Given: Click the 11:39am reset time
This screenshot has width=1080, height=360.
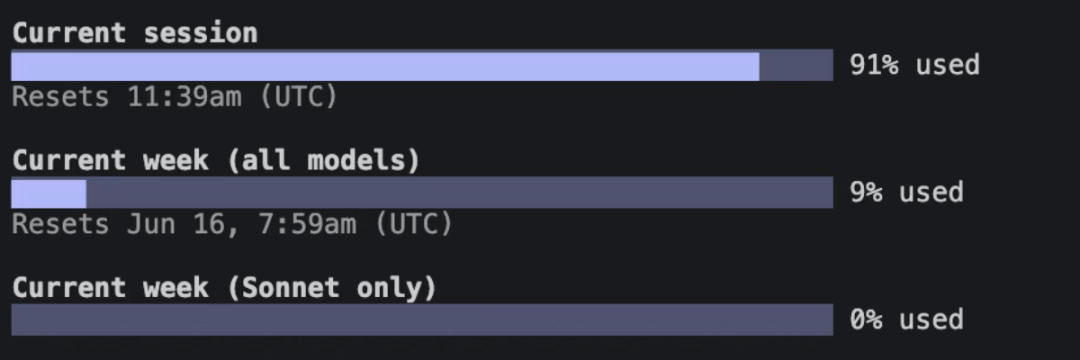Looking at the screenshot, I should [185, 97].
